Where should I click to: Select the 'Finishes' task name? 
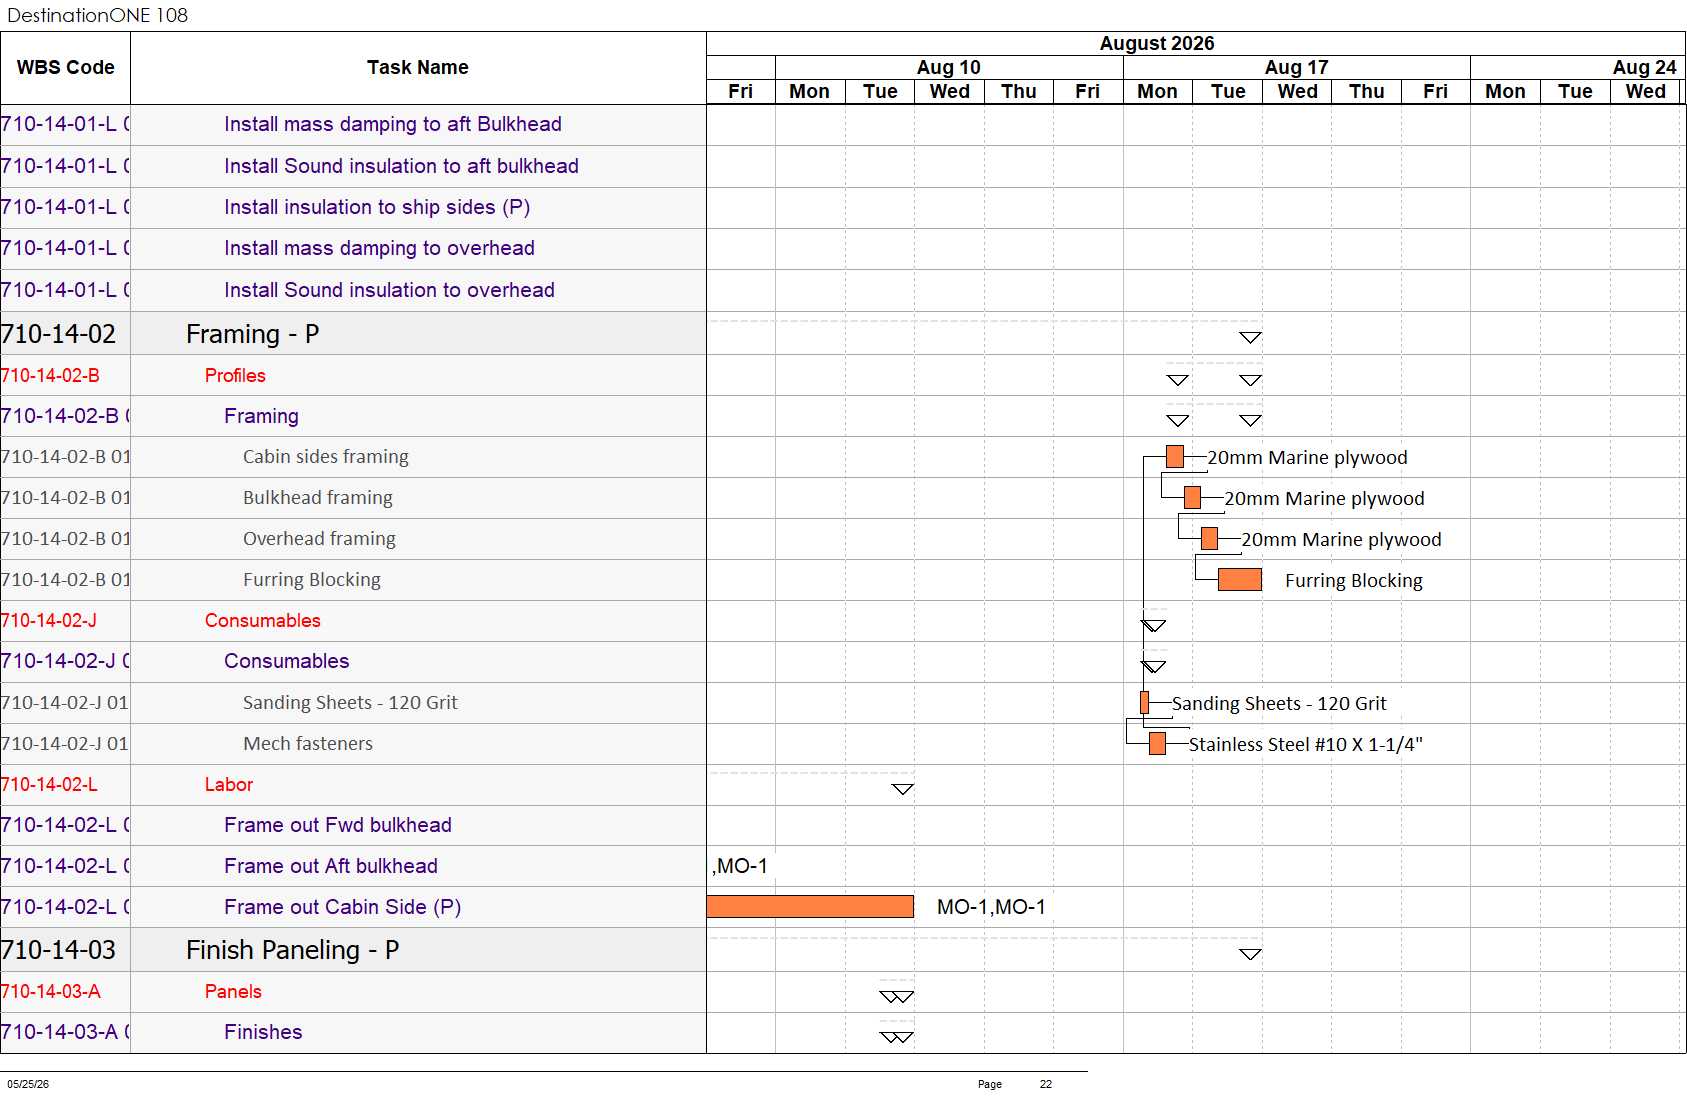click(x=263, y=1032)
